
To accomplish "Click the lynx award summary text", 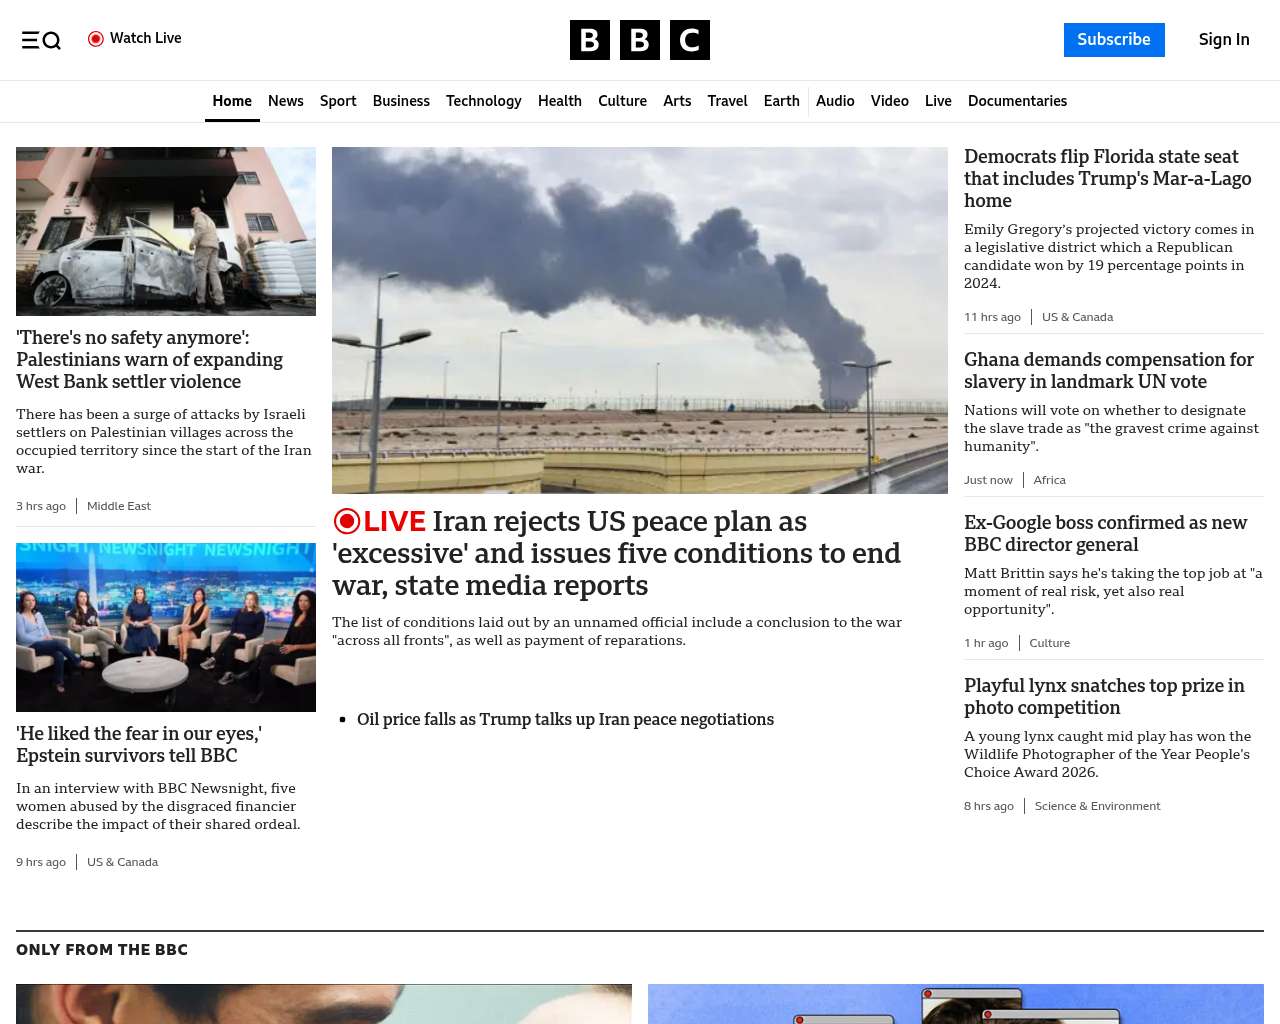I will 1107,754.
